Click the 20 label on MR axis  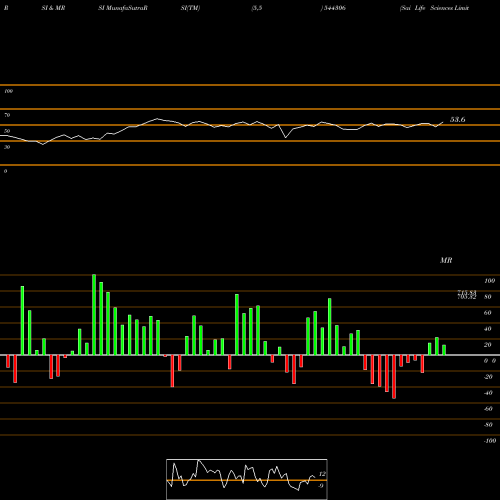[488, 345]
